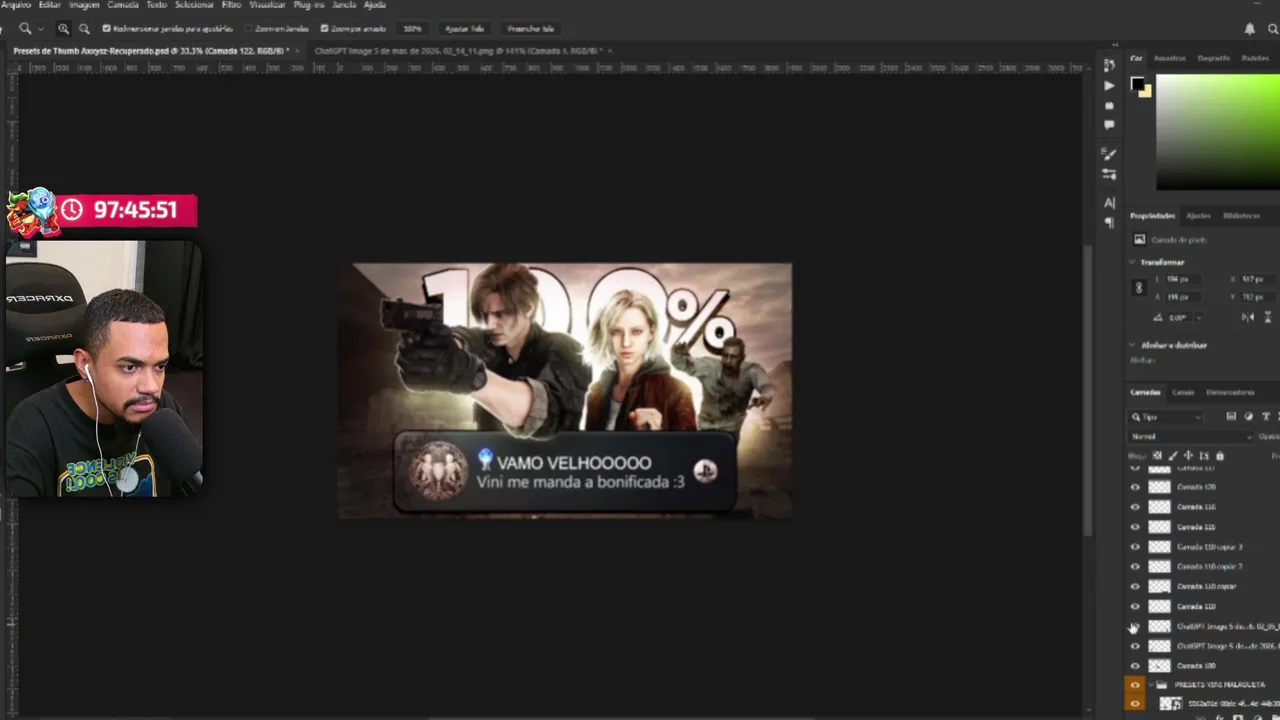Open the Paragraph panel icon
Viewport: 1280px width, 720px height.
pos(1109,222)
